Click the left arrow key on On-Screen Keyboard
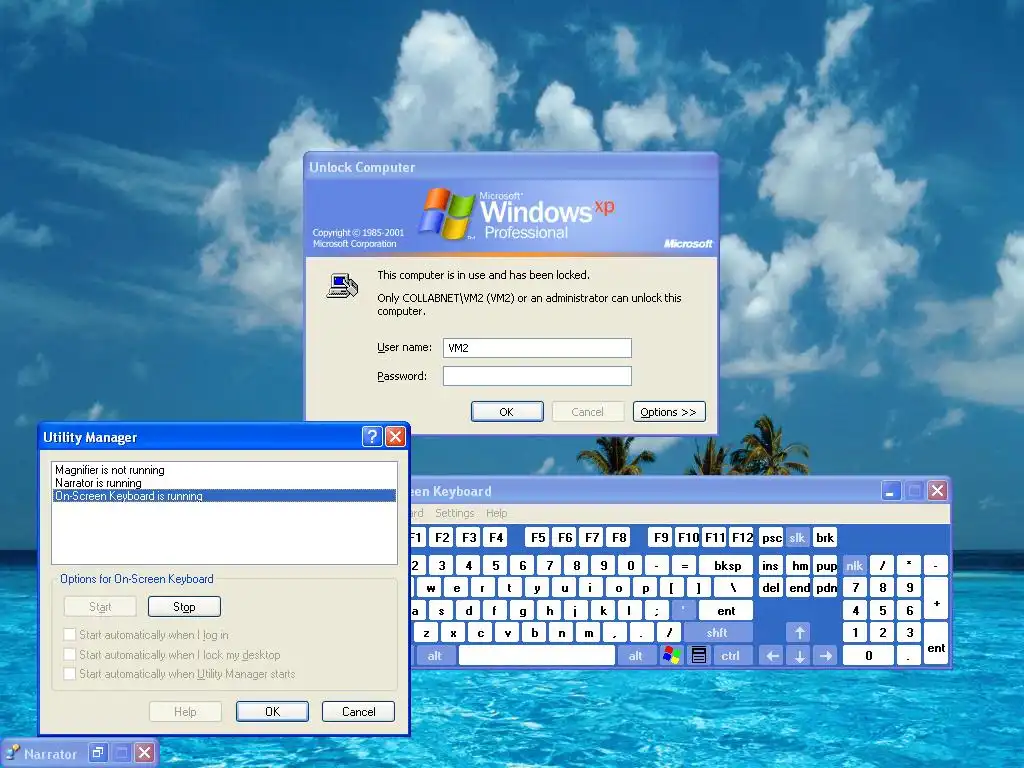1024x768 pixels. point(773,655)
